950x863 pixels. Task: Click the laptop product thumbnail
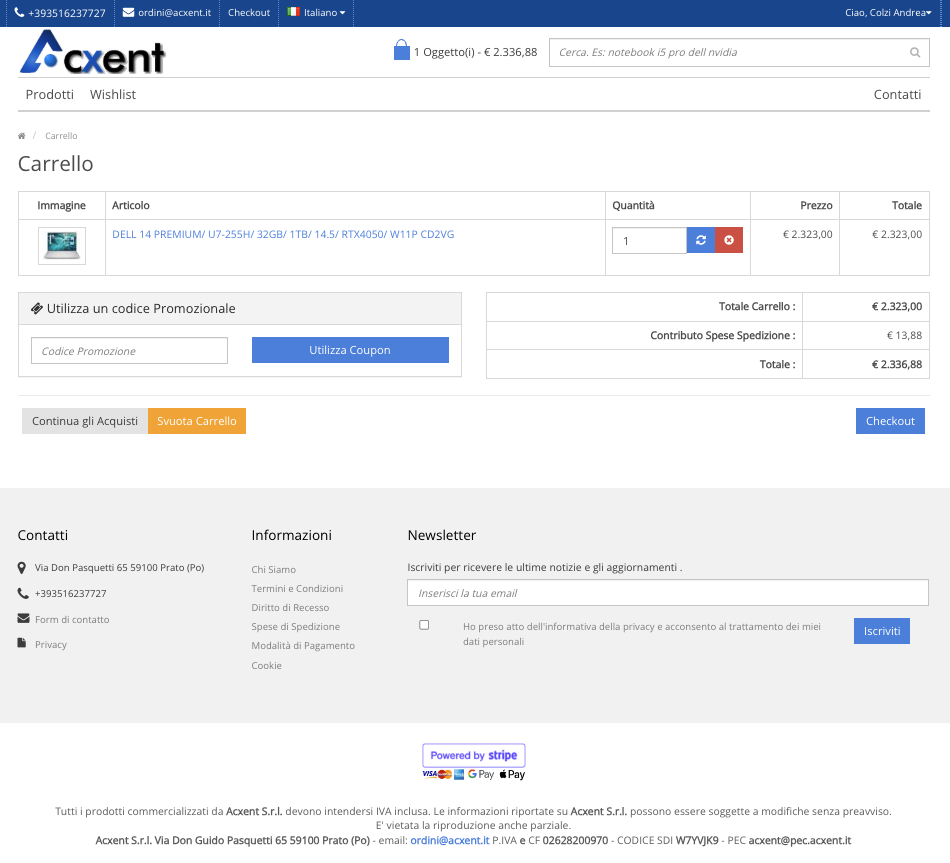62,246
